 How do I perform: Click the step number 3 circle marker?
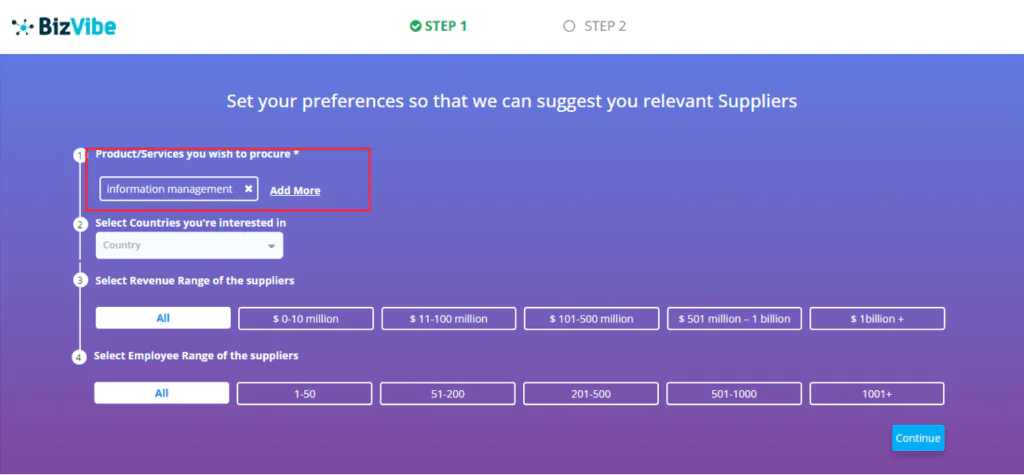pos(80,280)
